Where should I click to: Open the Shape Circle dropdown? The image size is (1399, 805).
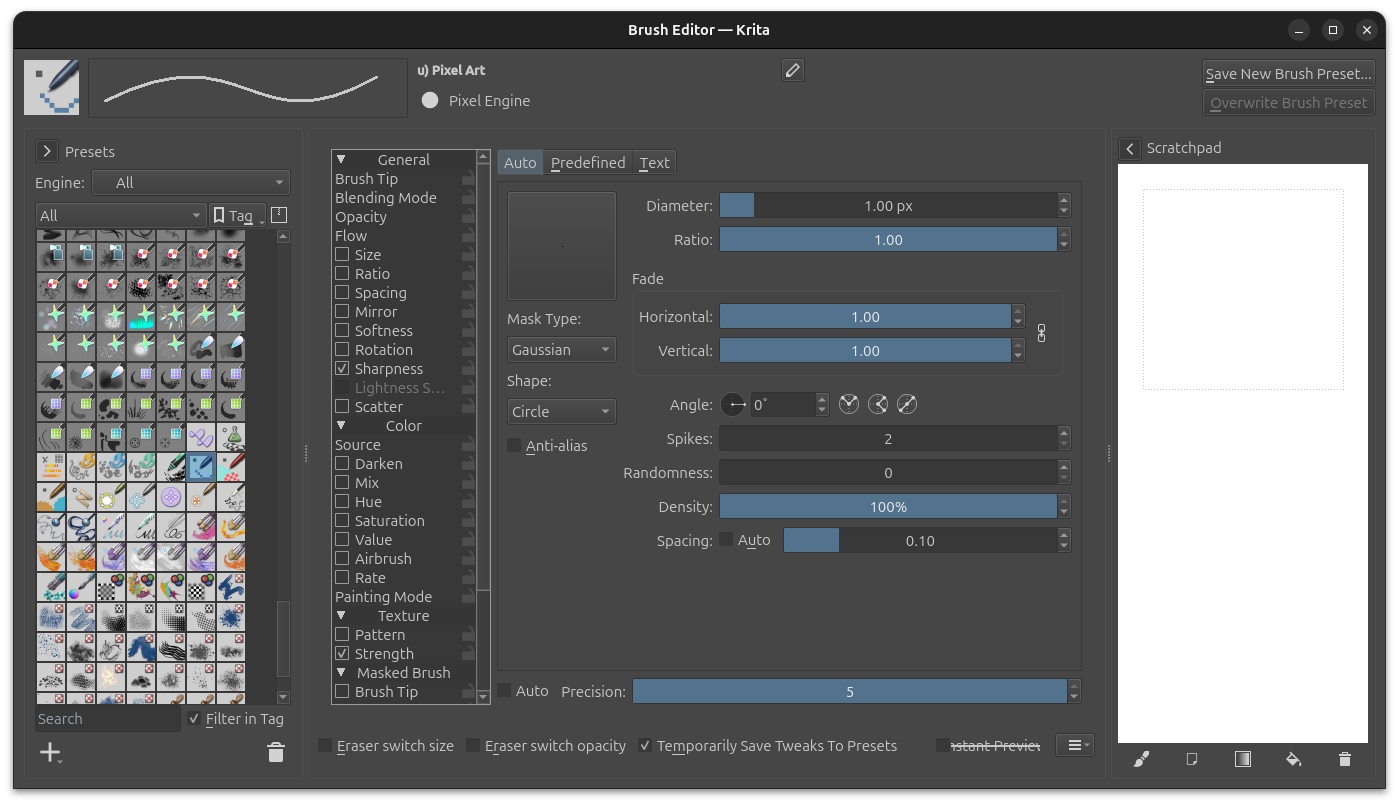562,412
